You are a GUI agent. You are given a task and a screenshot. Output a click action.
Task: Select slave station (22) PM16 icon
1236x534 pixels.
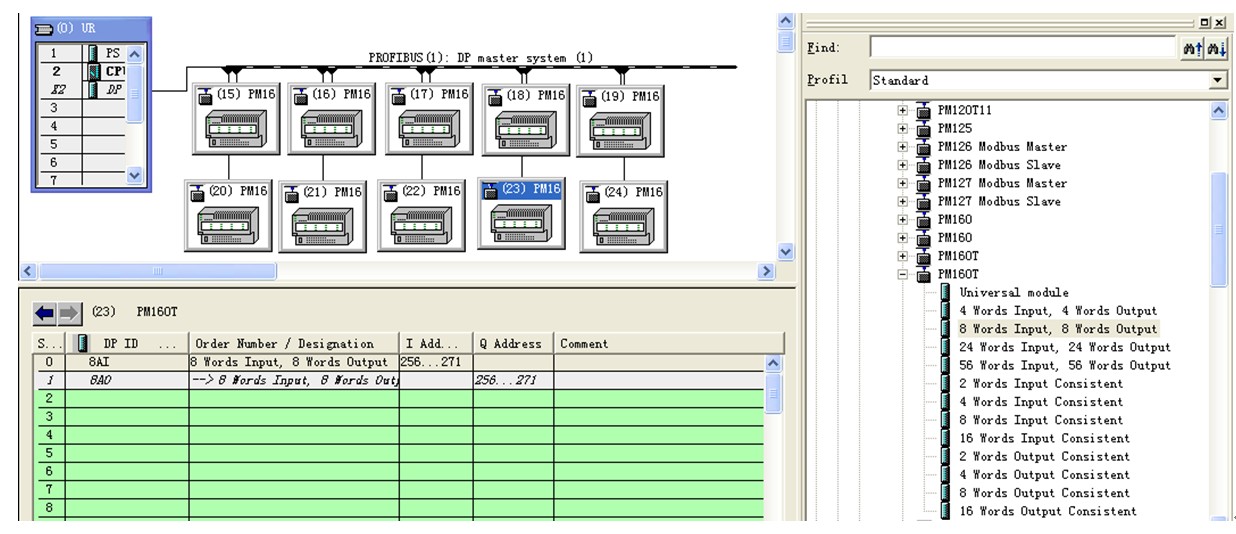point(422,215)
